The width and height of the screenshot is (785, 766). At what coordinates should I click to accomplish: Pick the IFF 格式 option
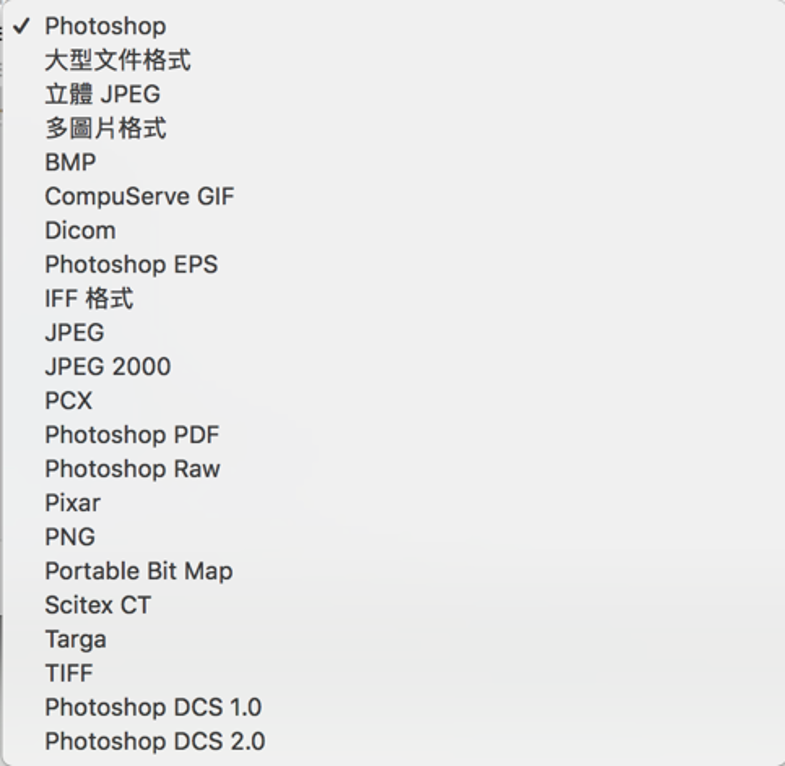point(394,298)
